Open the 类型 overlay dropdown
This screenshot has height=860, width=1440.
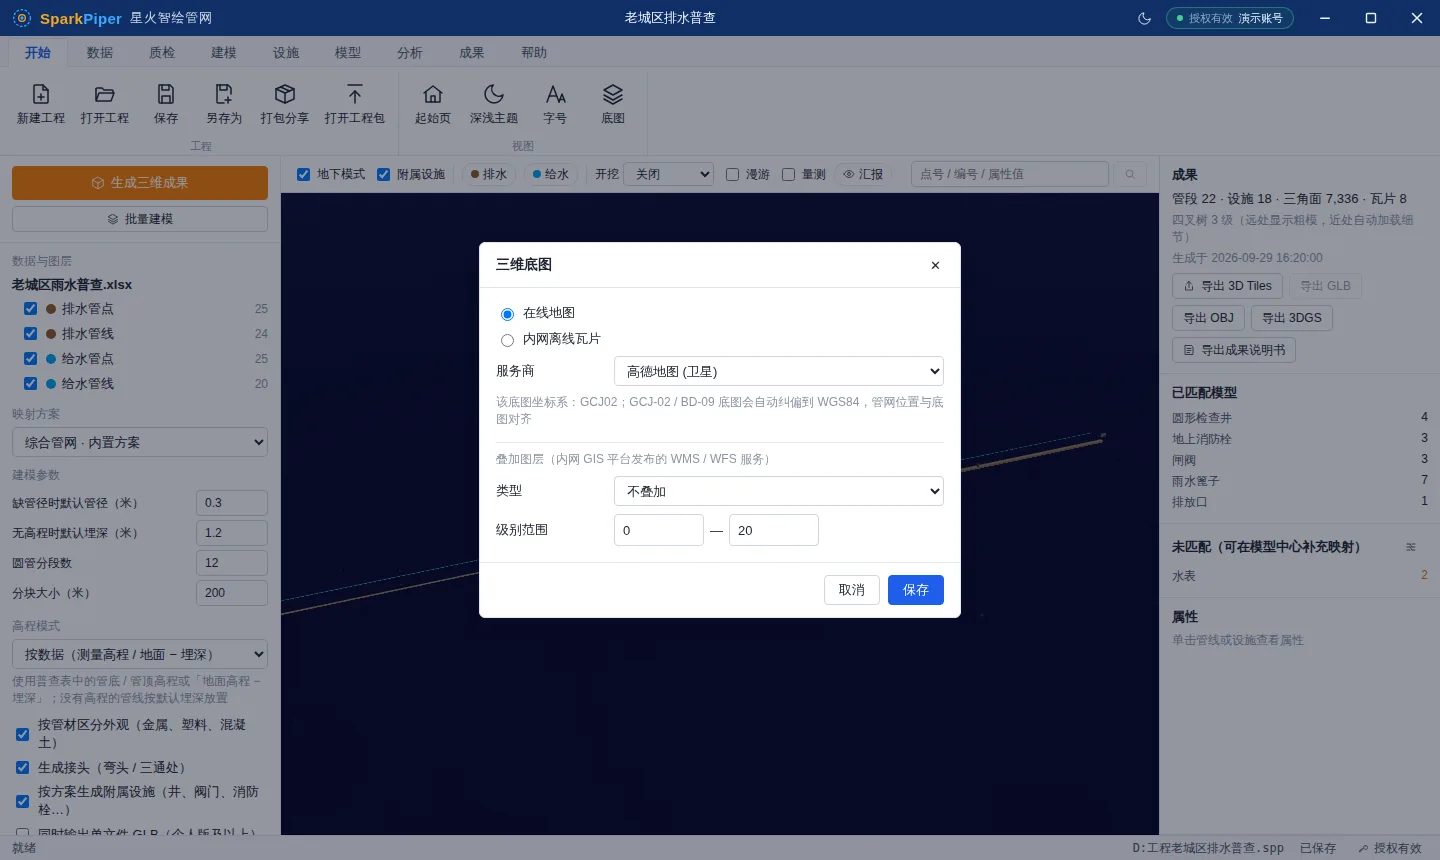779,491
